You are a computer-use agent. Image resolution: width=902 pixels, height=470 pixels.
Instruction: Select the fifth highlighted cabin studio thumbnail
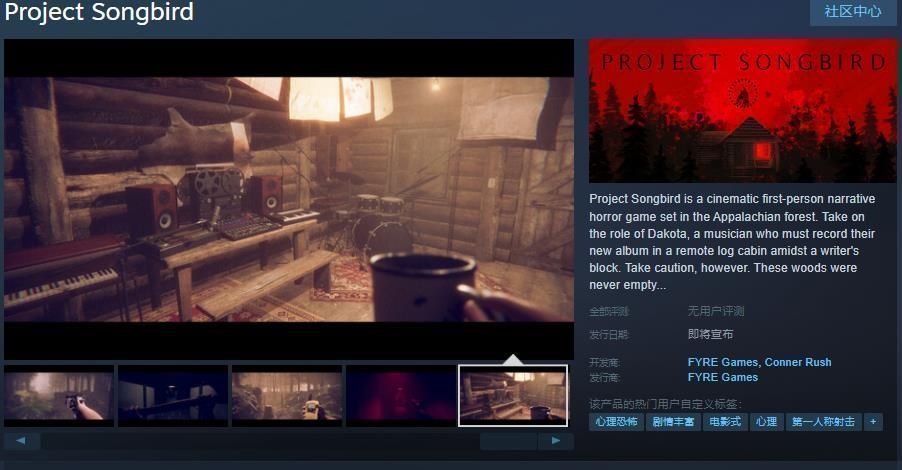(x=513, y=396)
